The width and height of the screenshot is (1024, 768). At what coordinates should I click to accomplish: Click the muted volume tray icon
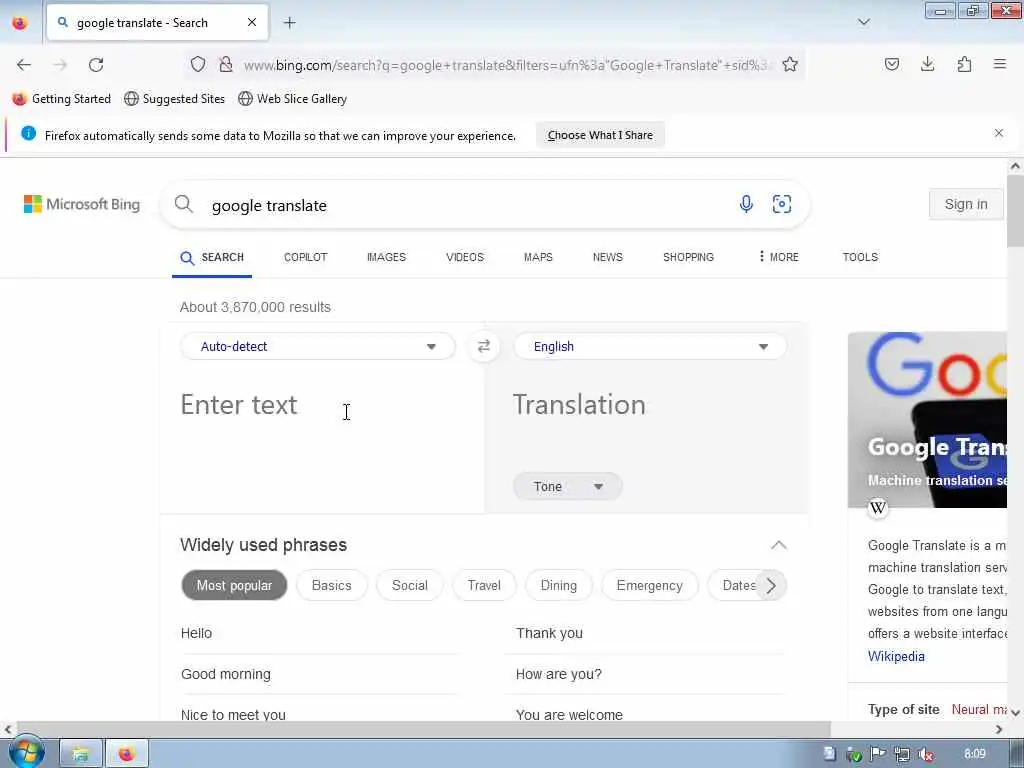pos(925,754)
